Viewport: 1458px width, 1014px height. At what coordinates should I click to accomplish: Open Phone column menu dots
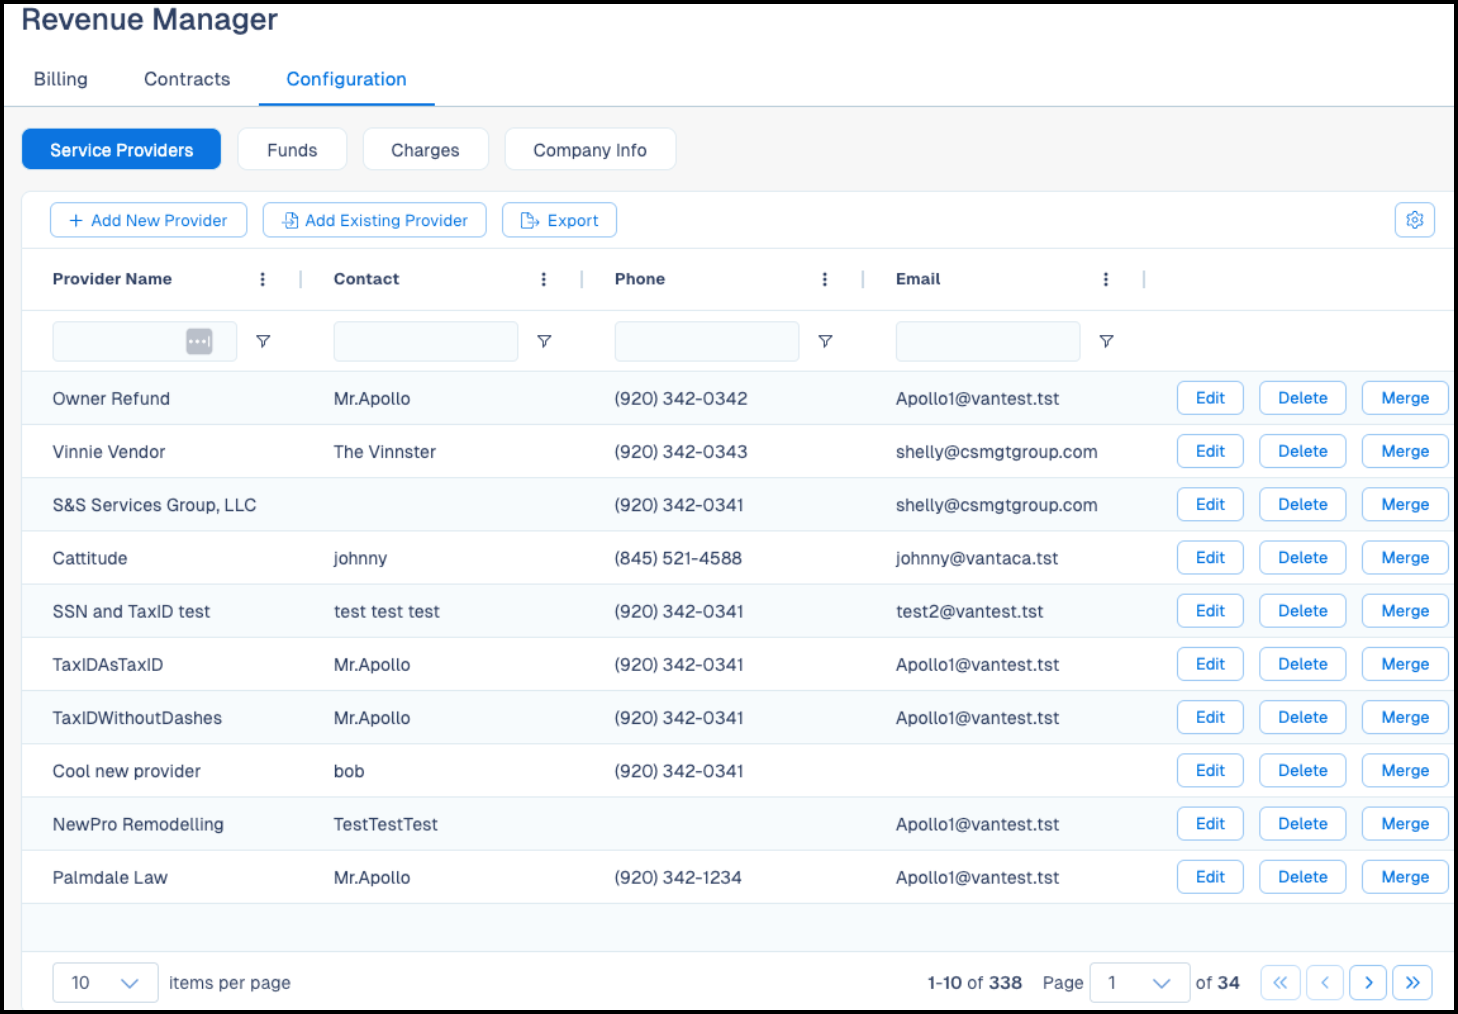coord(825,279)
